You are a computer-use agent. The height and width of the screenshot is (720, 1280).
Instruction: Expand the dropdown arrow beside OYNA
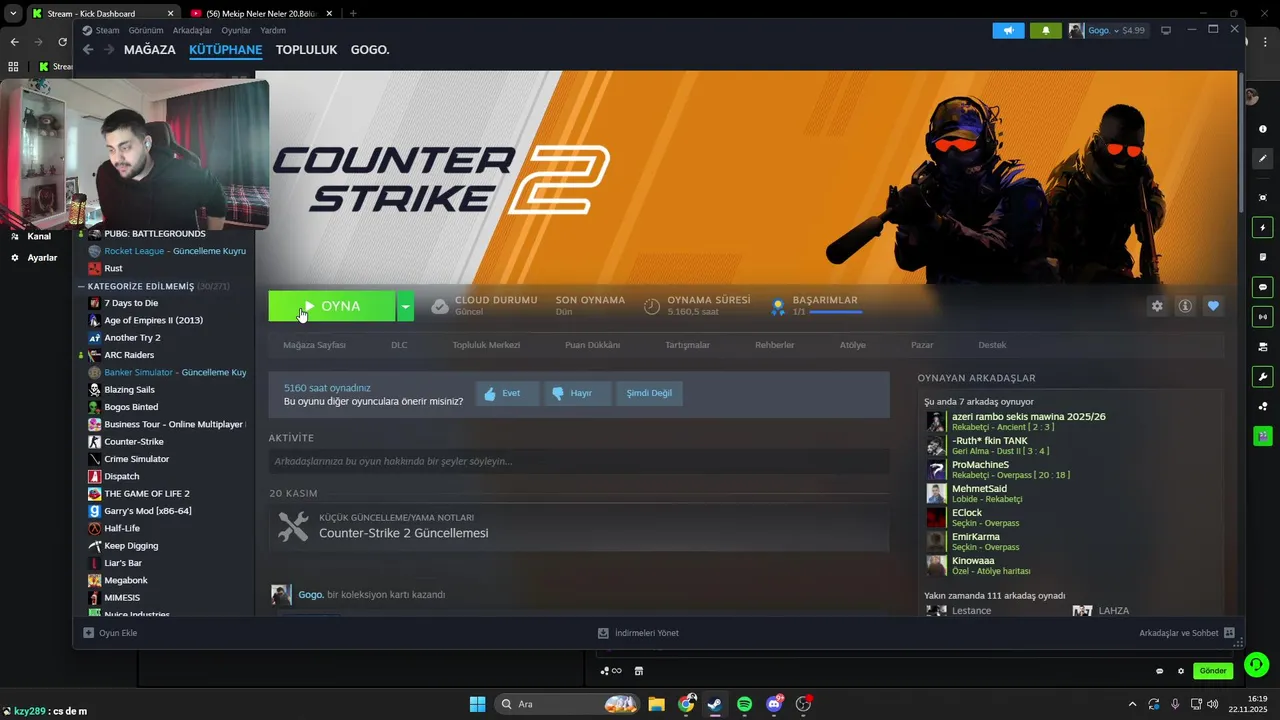point(405,306)
